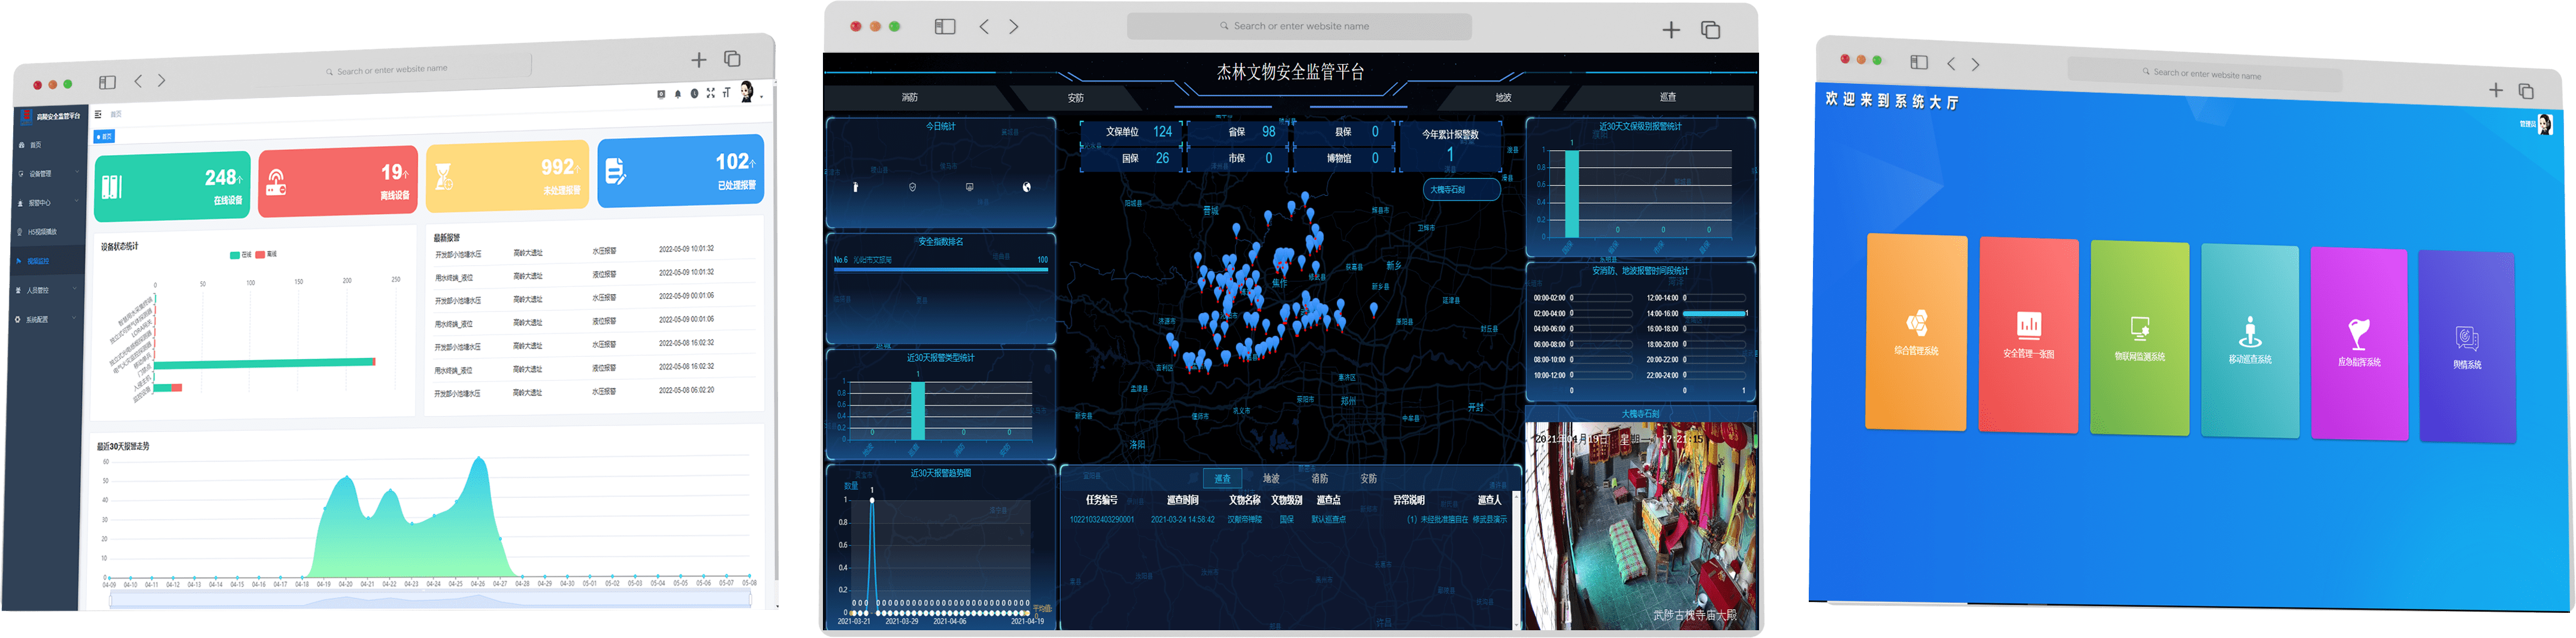The width and height of the screenshot is (2576, 638).
Task: Click the 舆情系统 chat icon
Action: click(2466, 338)
